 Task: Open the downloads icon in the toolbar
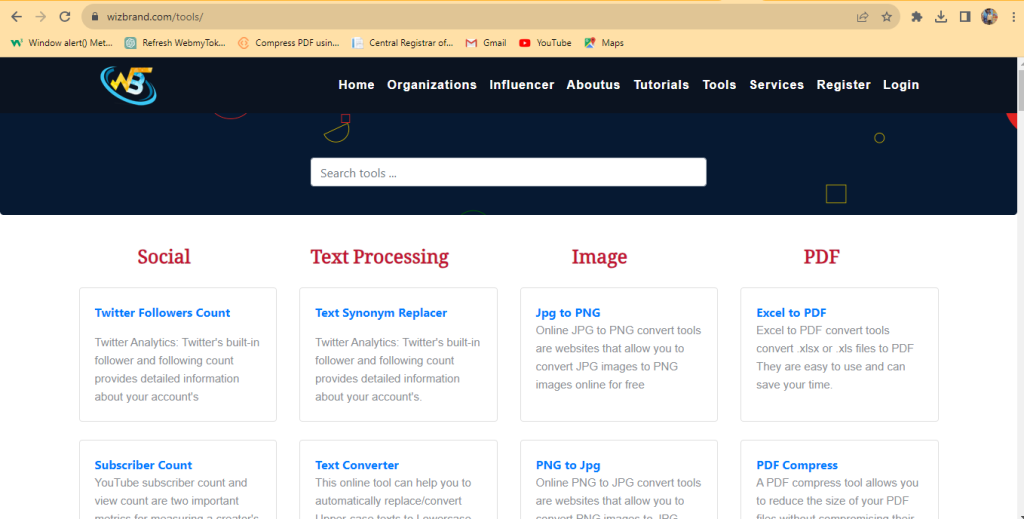tap(941, 17)
